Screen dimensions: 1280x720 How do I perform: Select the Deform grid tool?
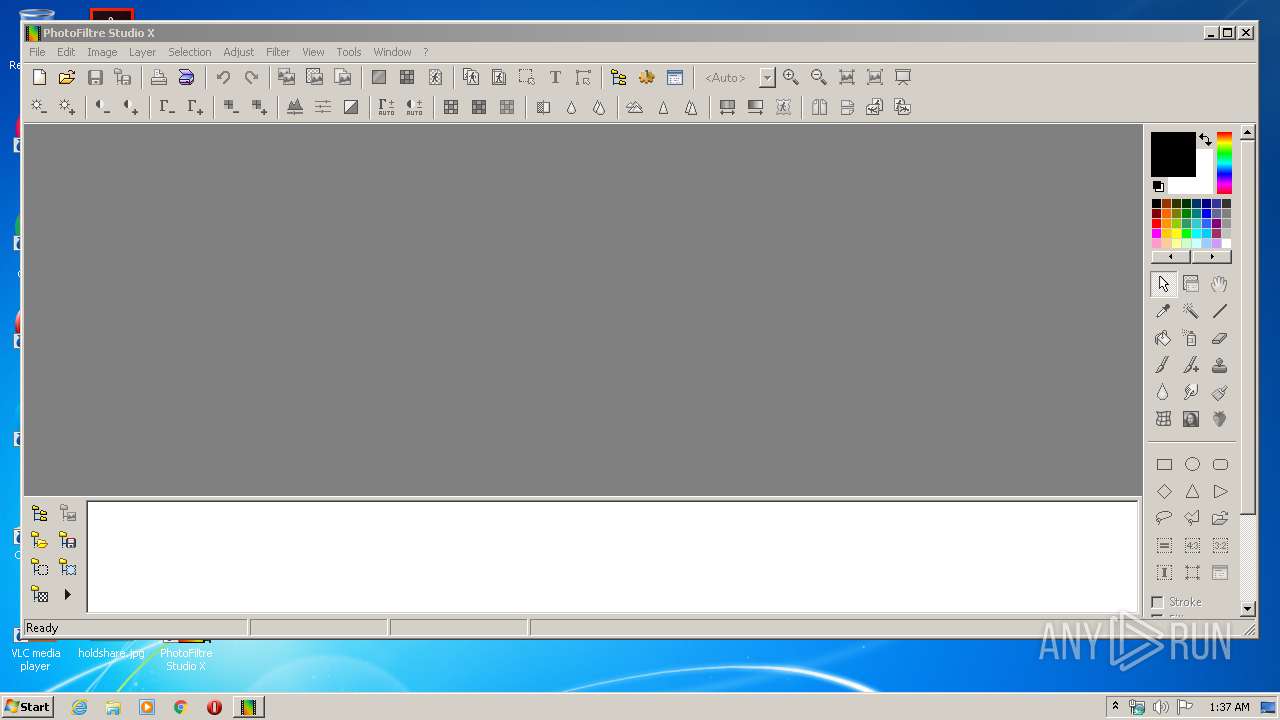tap(1163, 419)
